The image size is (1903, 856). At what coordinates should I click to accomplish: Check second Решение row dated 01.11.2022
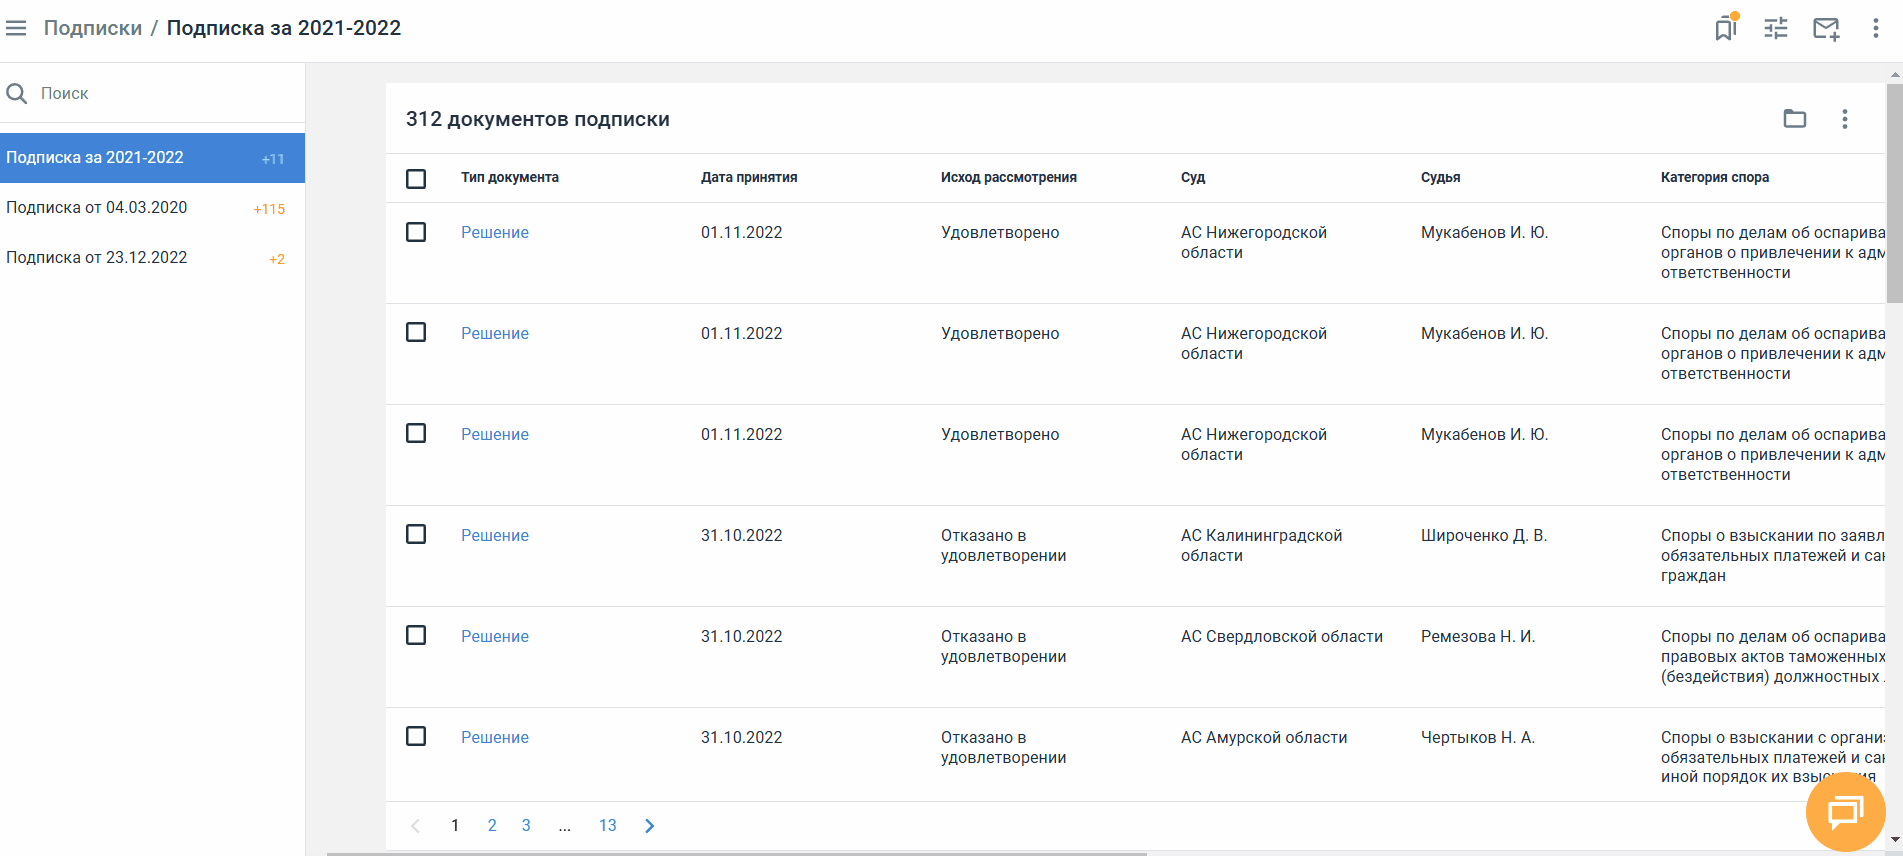pos(416,332)
